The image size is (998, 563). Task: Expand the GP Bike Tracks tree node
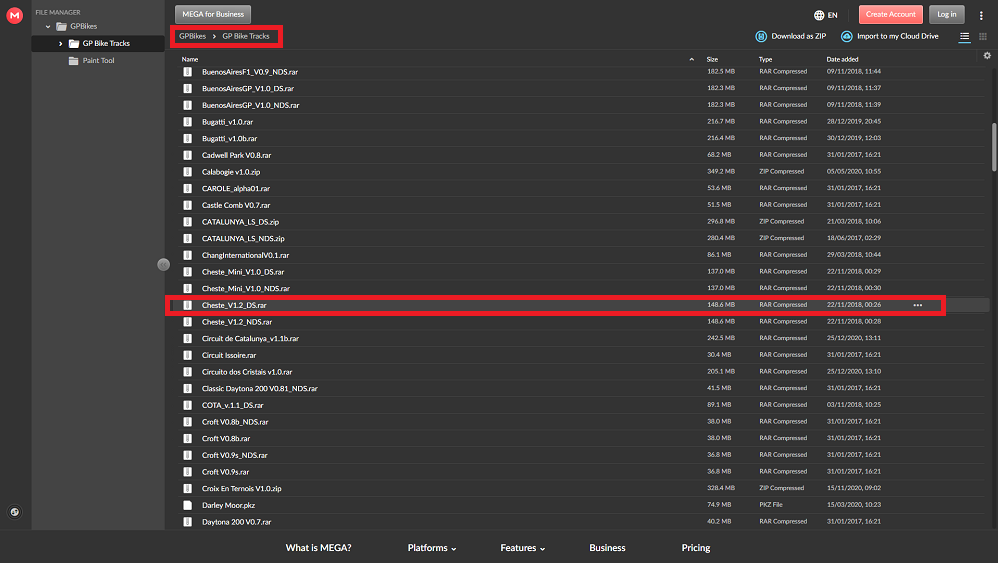[60, 44]
